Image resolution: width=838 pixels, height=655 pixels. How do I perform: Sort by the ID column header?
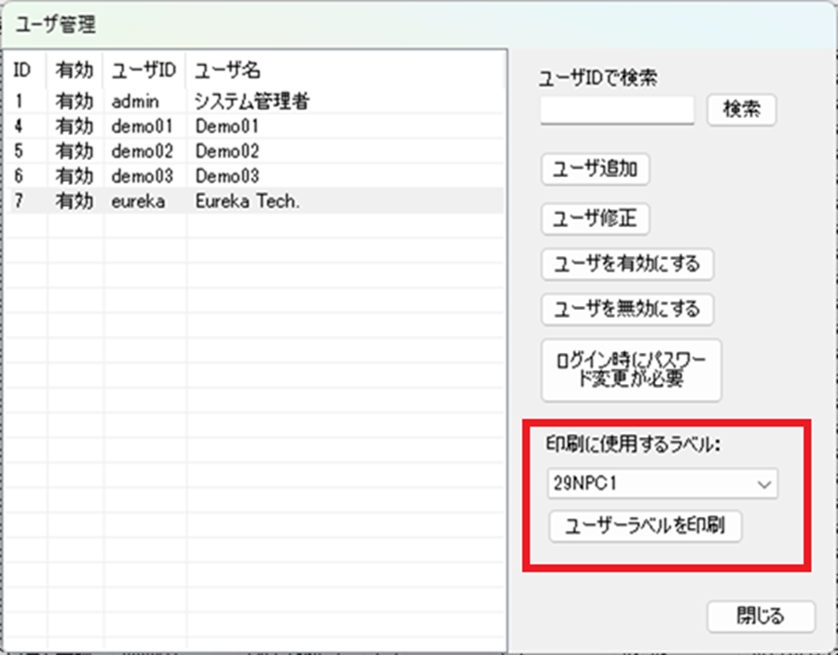[23, 71]
